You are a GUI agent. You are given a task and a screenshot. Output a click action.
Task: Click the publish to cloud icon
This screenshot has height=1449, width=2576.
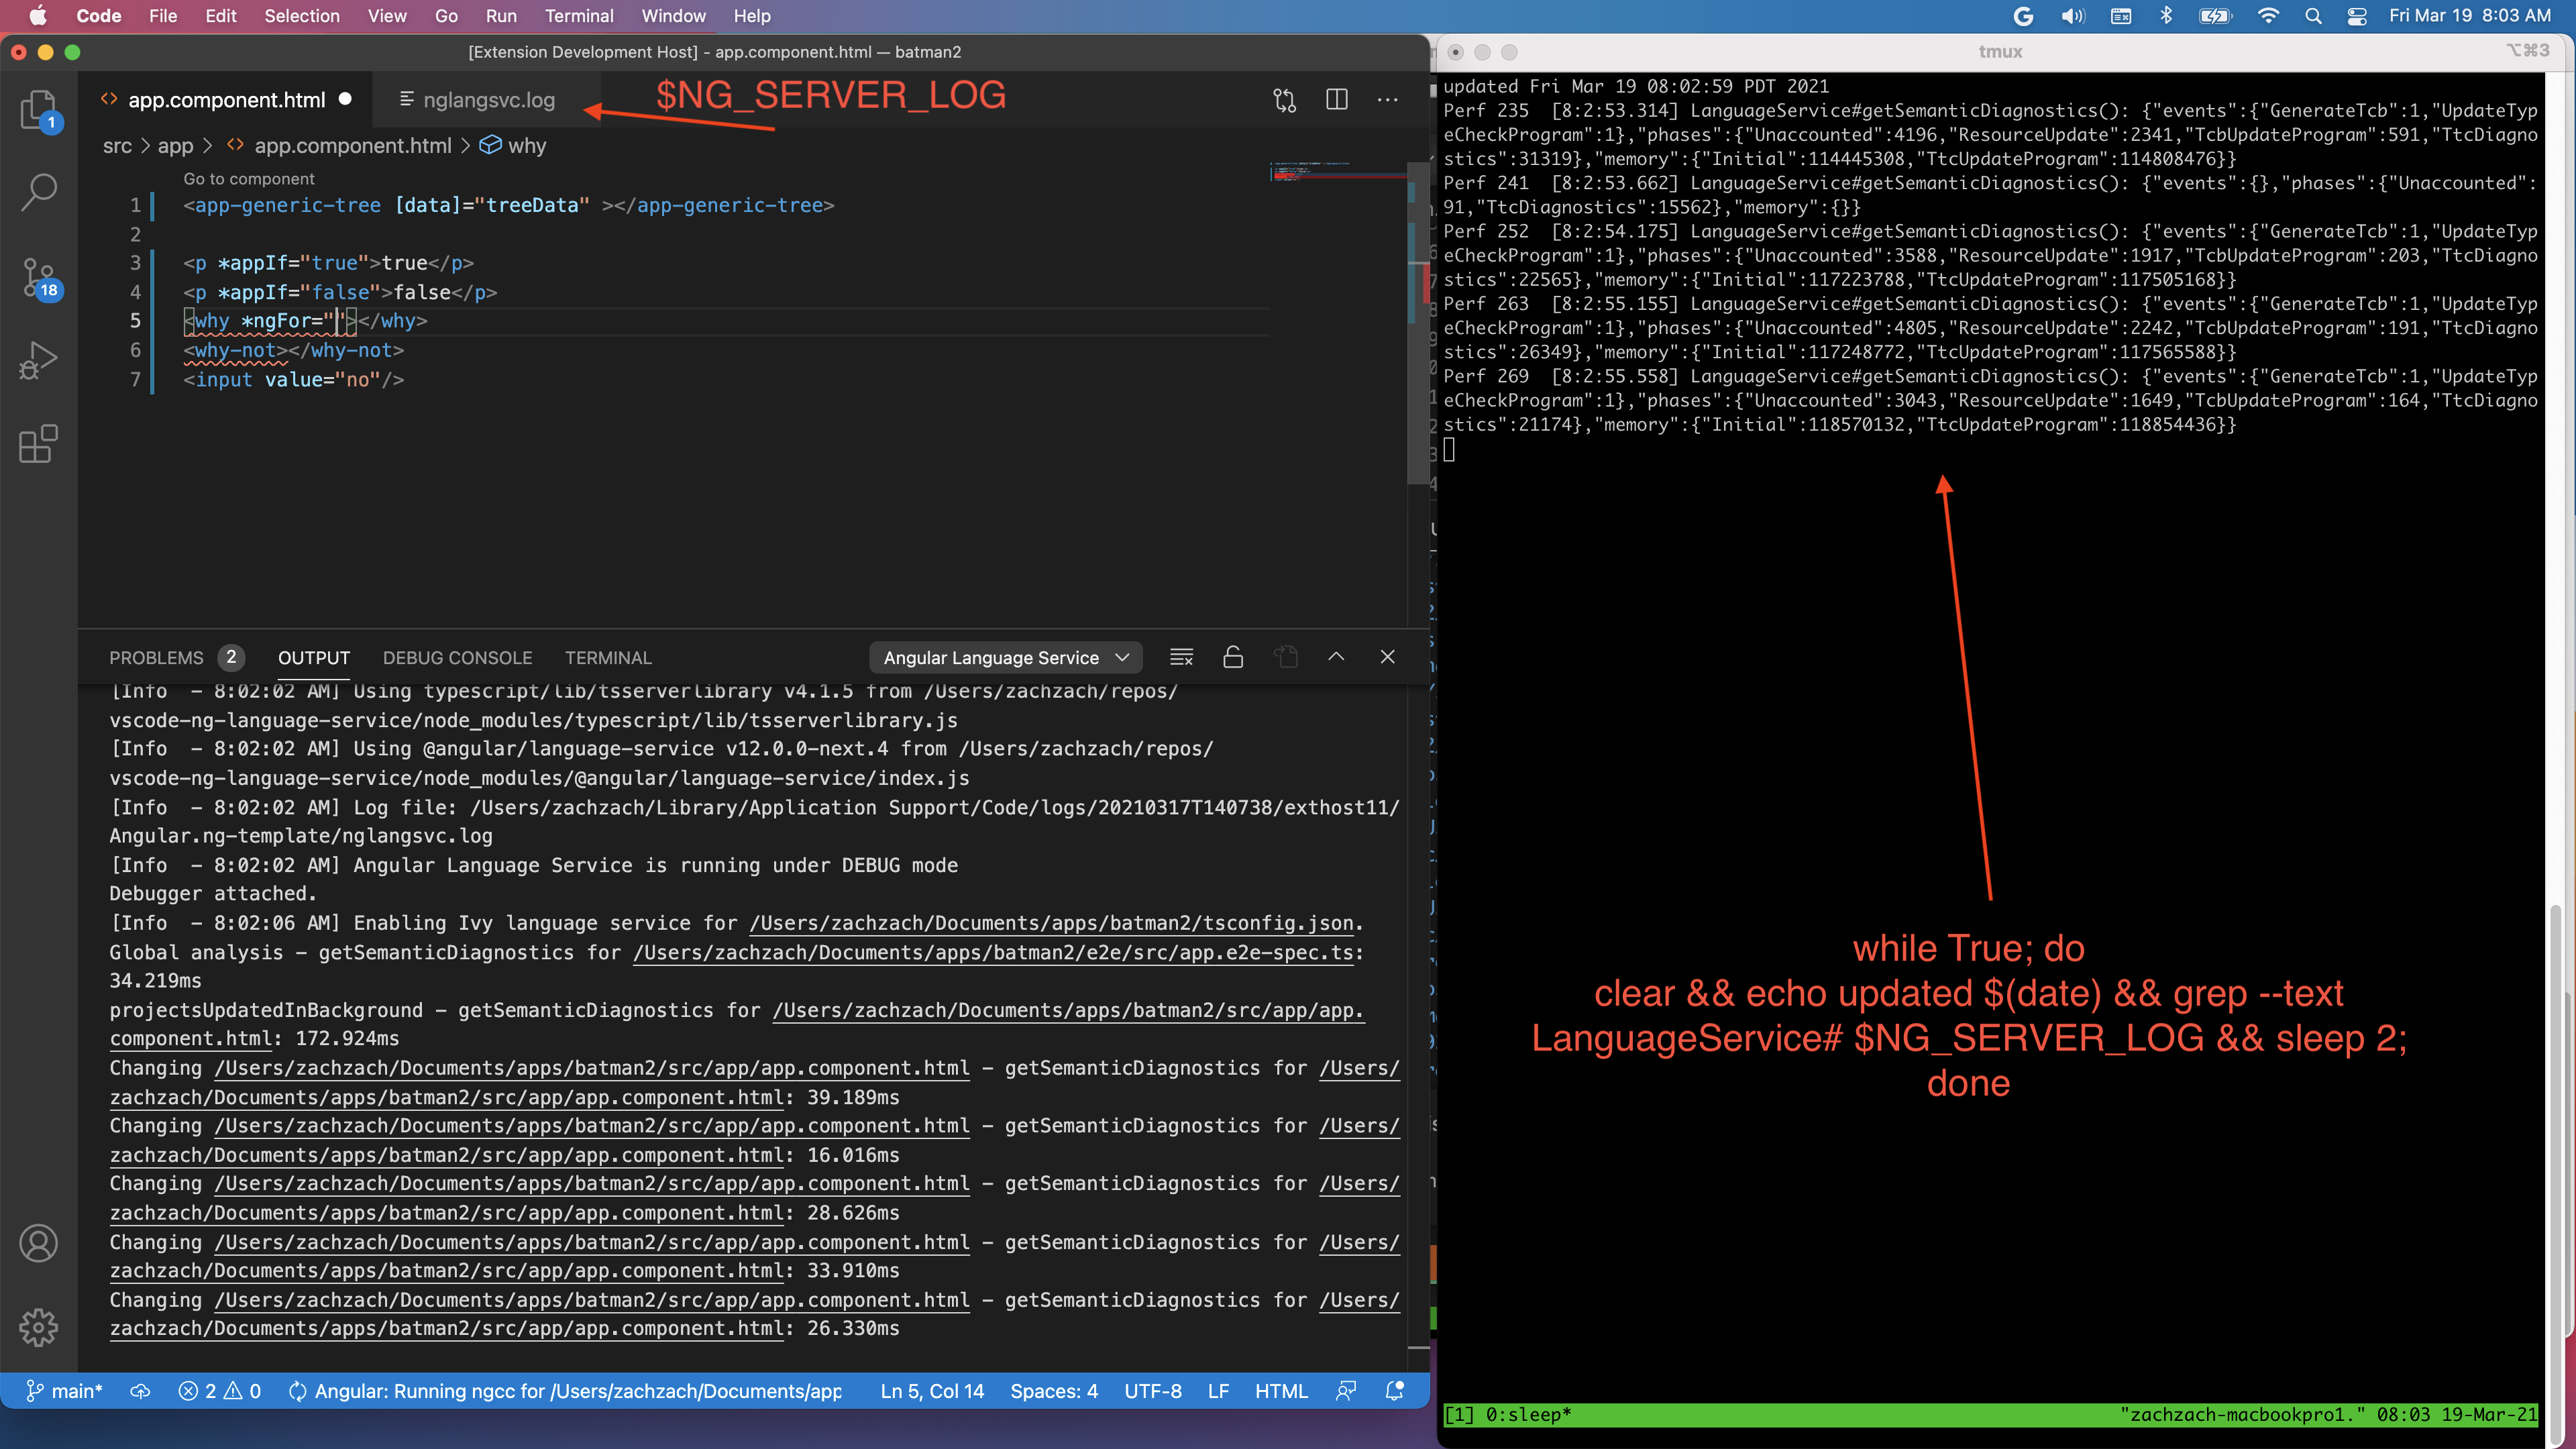point(140,1391)
